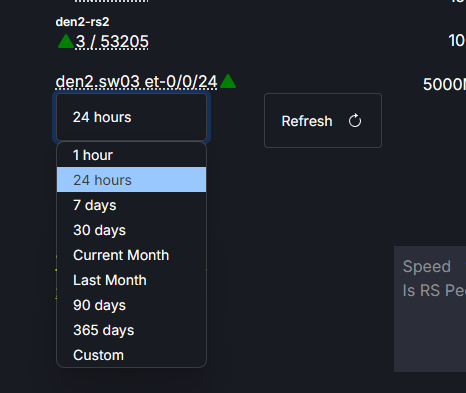The height and width of the screenshot is (393, 466).
Task: Click the Refresh button
Action: click(x=323, y=120)
